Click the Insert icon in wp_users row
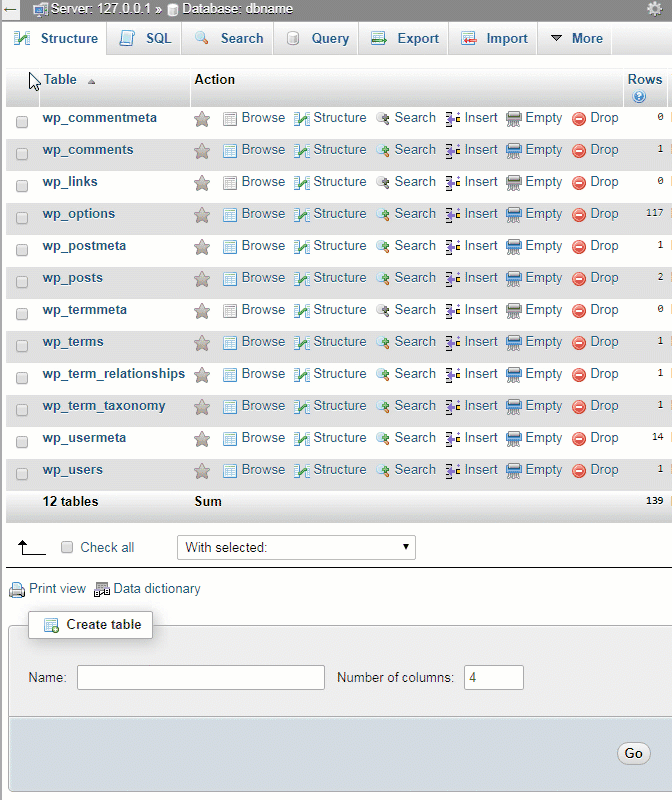This screenshot has width=672, height=800. pyautogui.click(x=453, y=471)
